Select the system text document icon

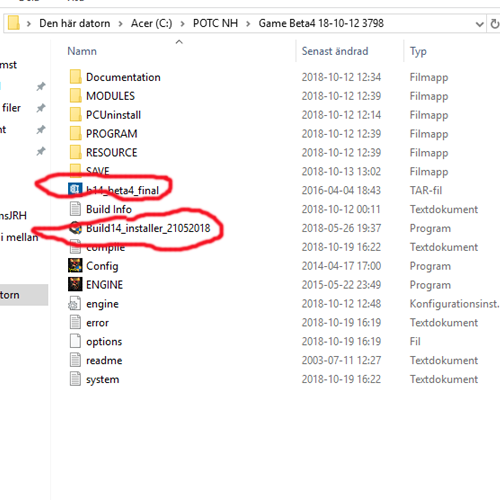pyautogui.click(x=75, y=379)
